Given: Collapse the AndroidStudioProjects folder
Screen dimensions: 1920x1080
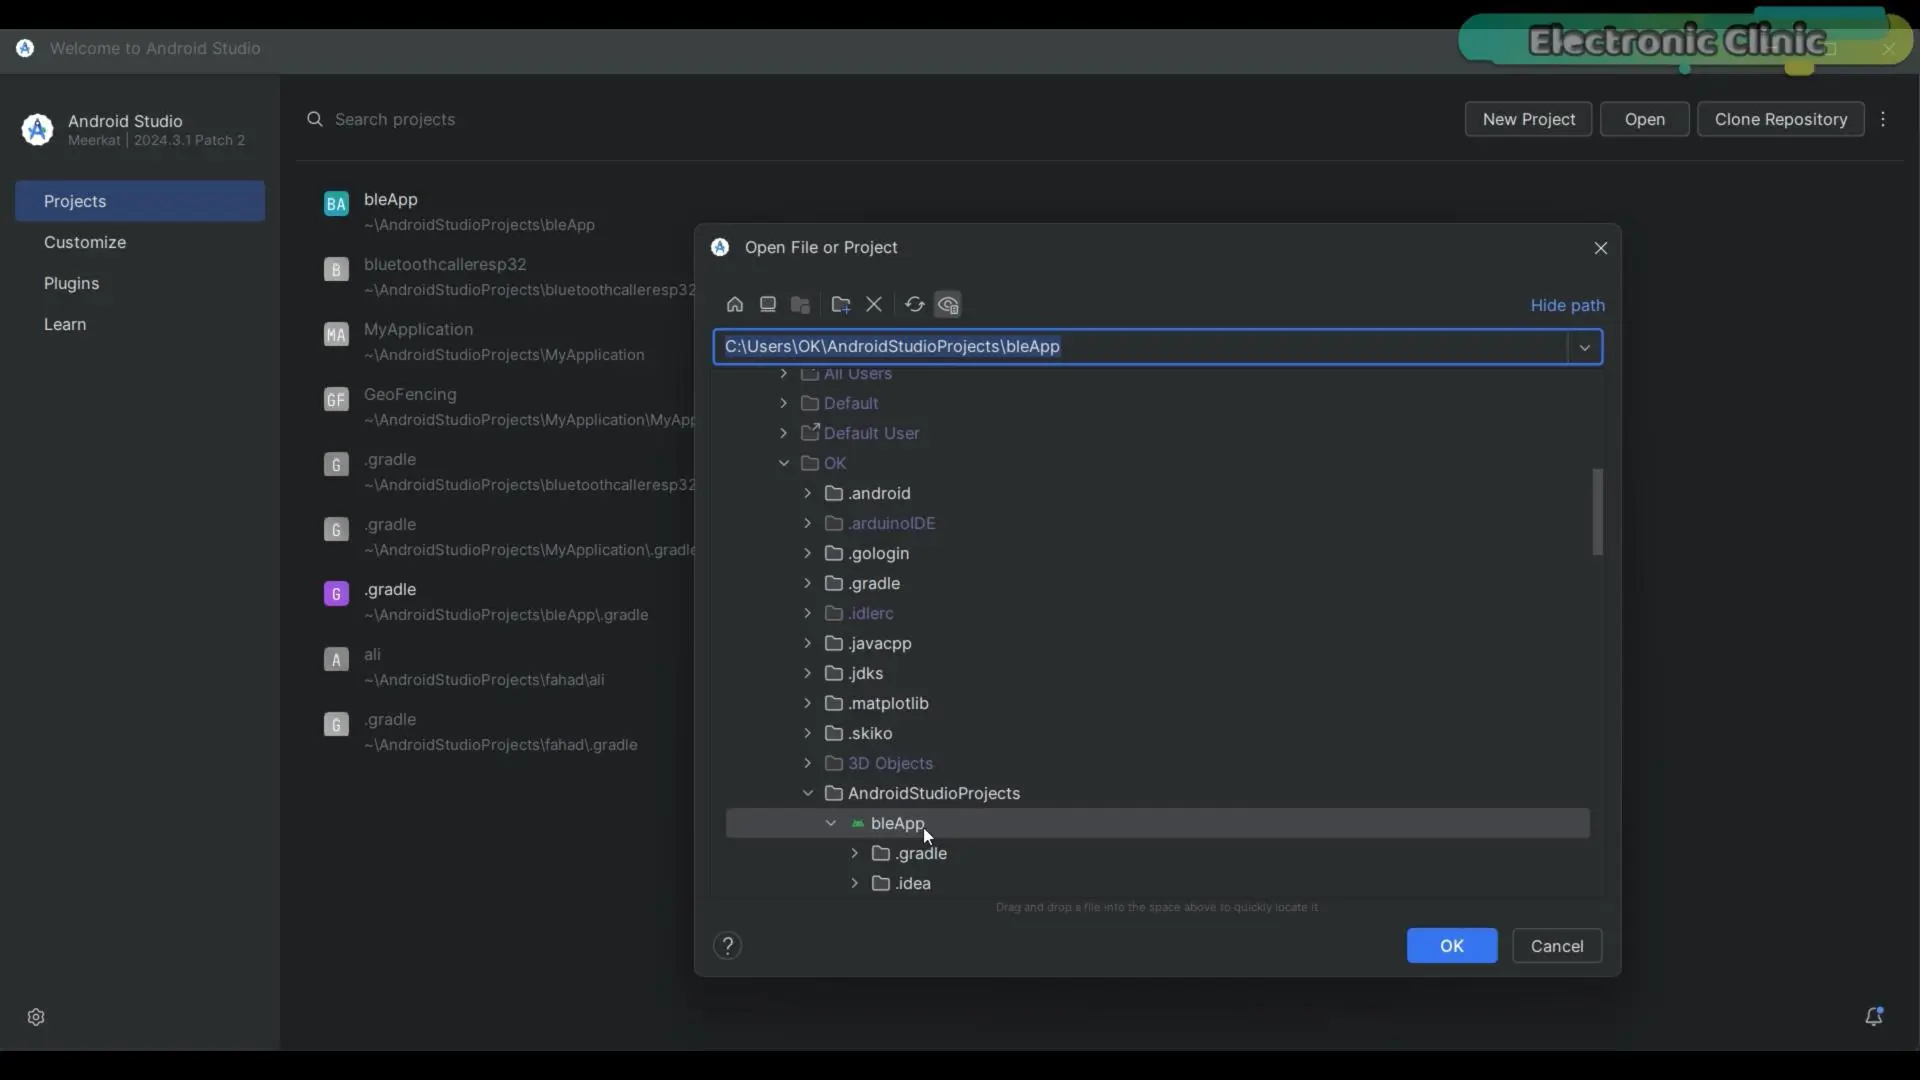Looking at the screenshot, I should pyautogui.click(x=808, y=793).
